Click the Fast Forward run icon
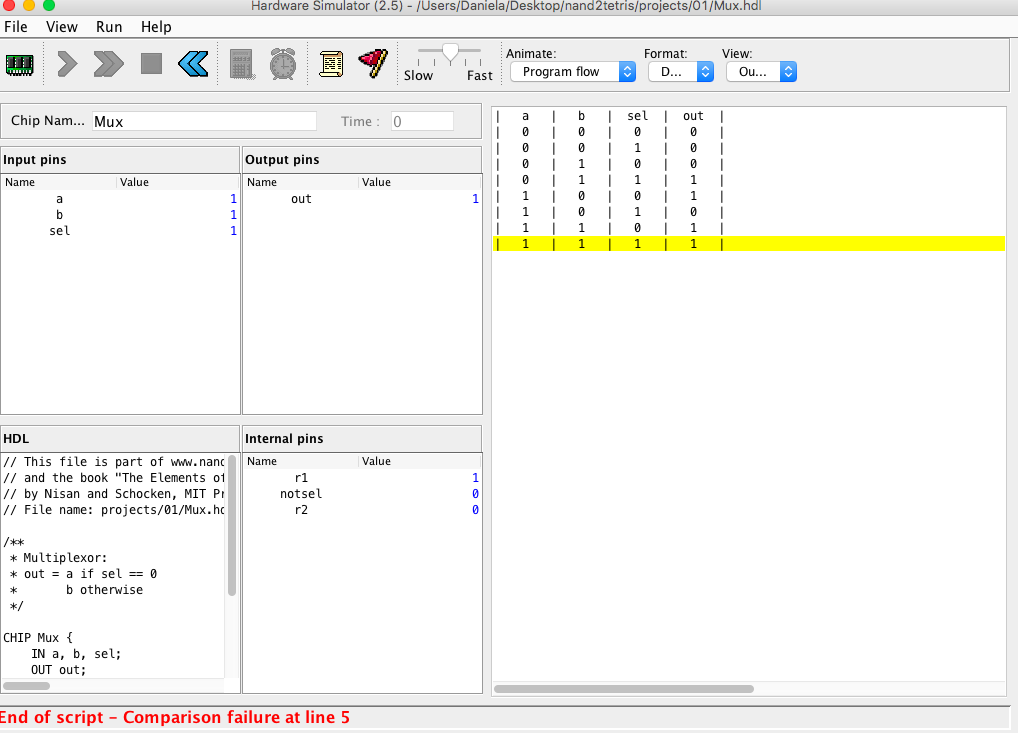This screenshot has height=733, width=1018. (x=108, y=64)
